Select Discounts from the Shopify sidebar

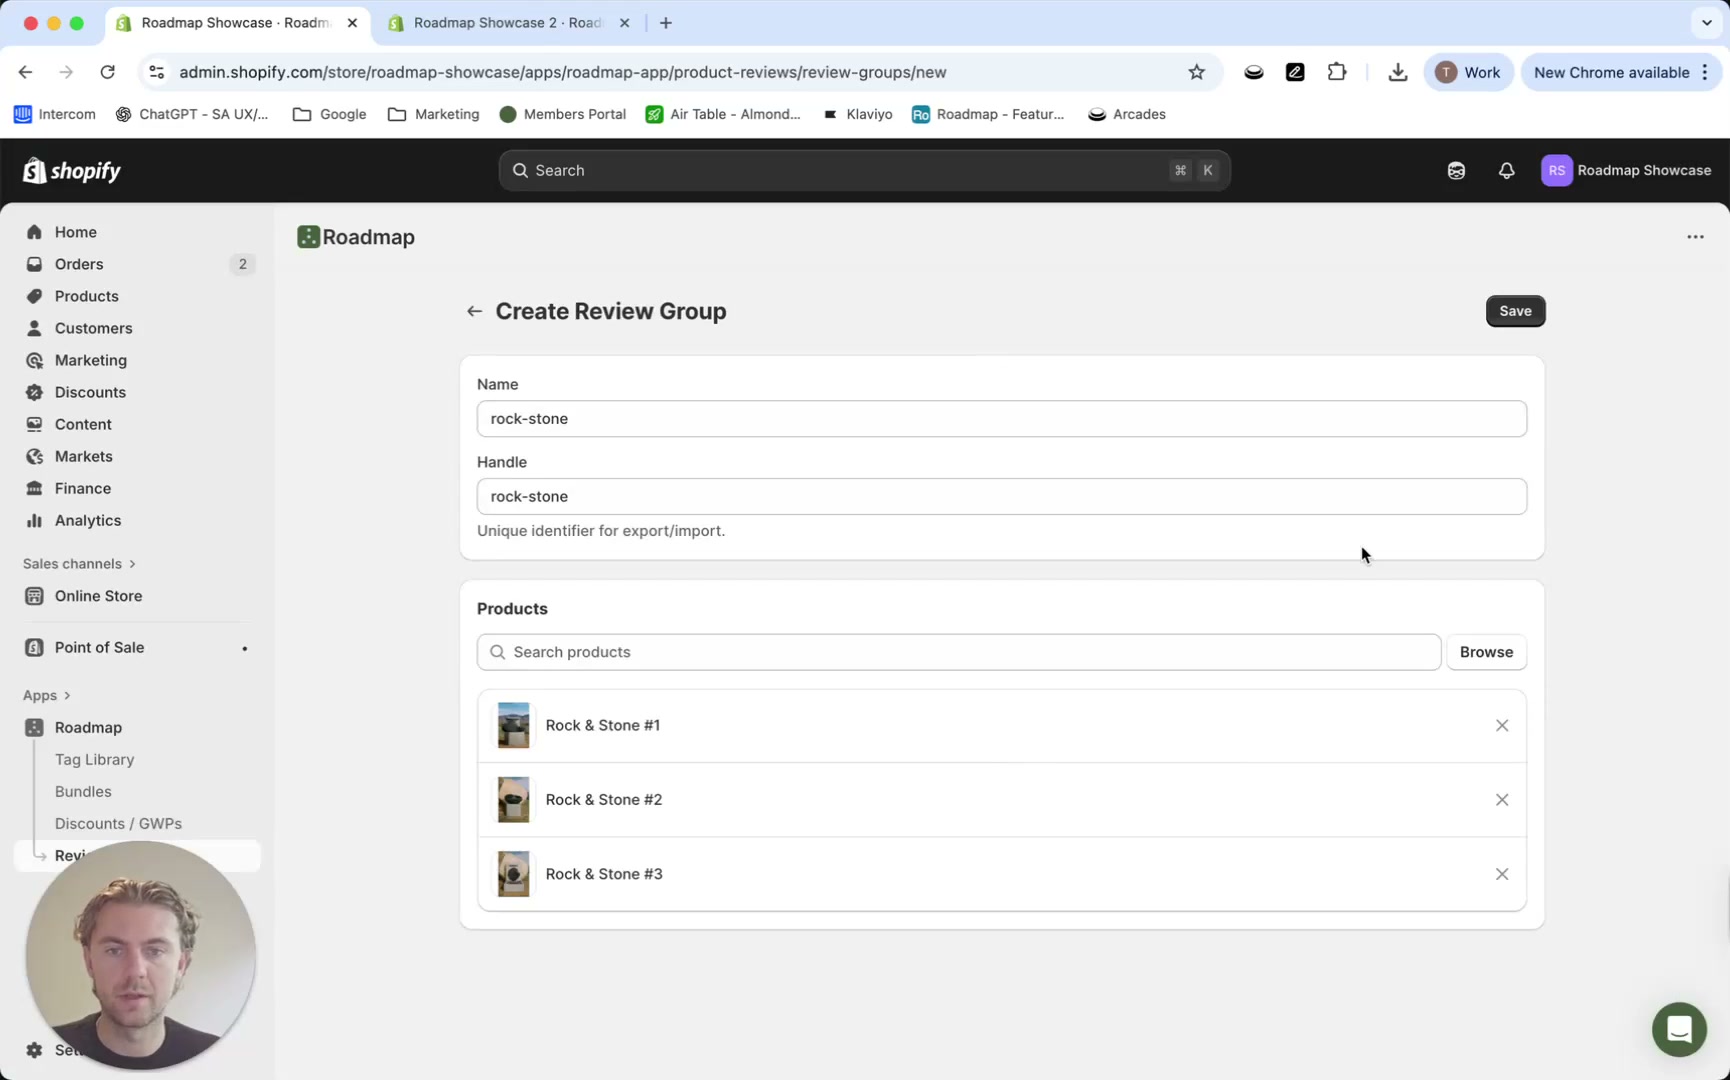click(90, 392)
